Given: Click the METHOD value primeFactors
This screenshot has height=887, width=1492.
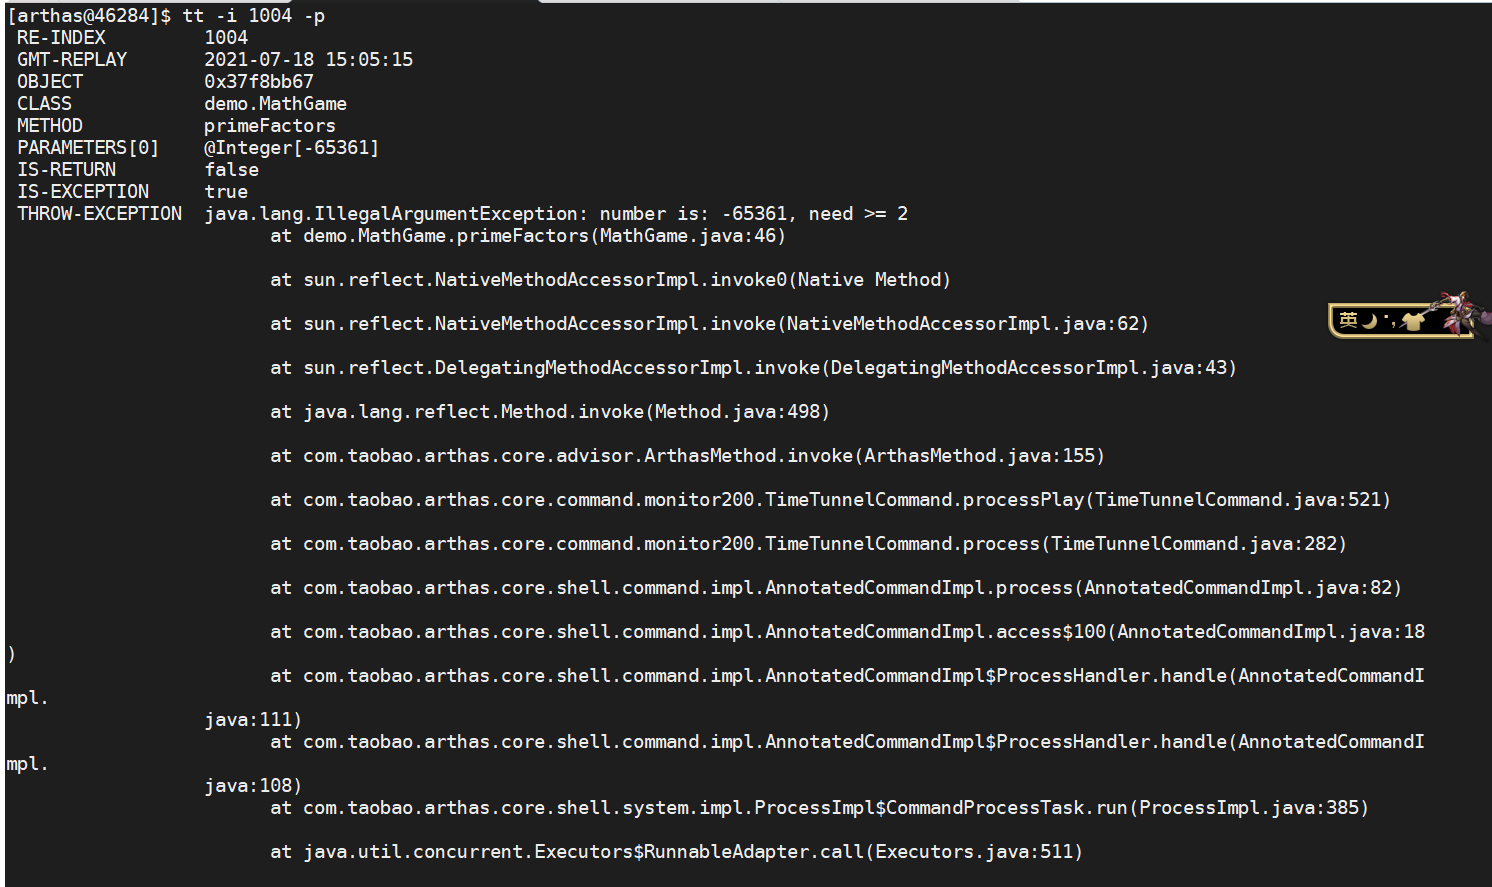Looking at the screenshot, I should pyautogui.click(x=270, y=125).
